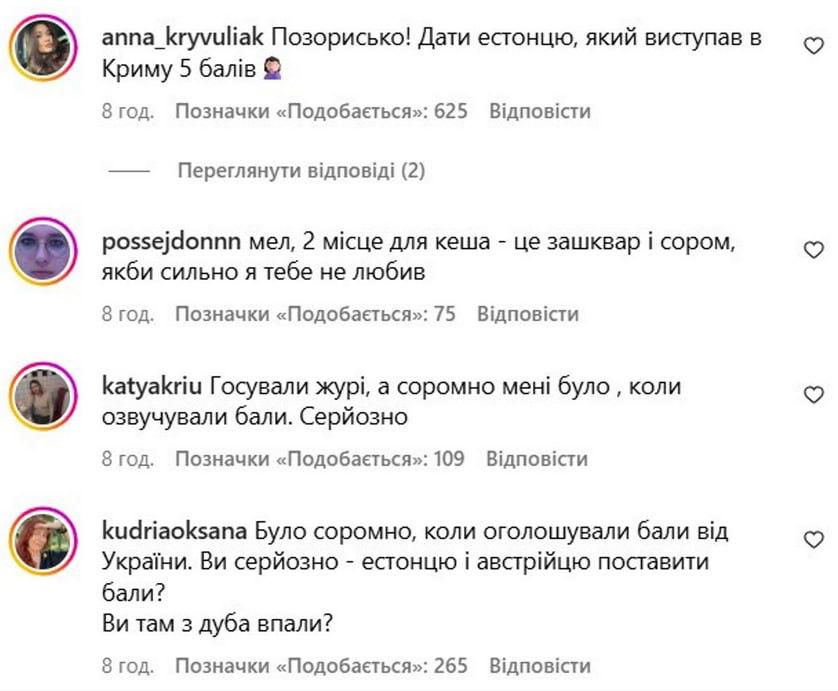Like anna_kryvuliak's comment with heart icon
The width and height of the screenshot is (838, 691).
pyautogui.click(x=814, y=44)
